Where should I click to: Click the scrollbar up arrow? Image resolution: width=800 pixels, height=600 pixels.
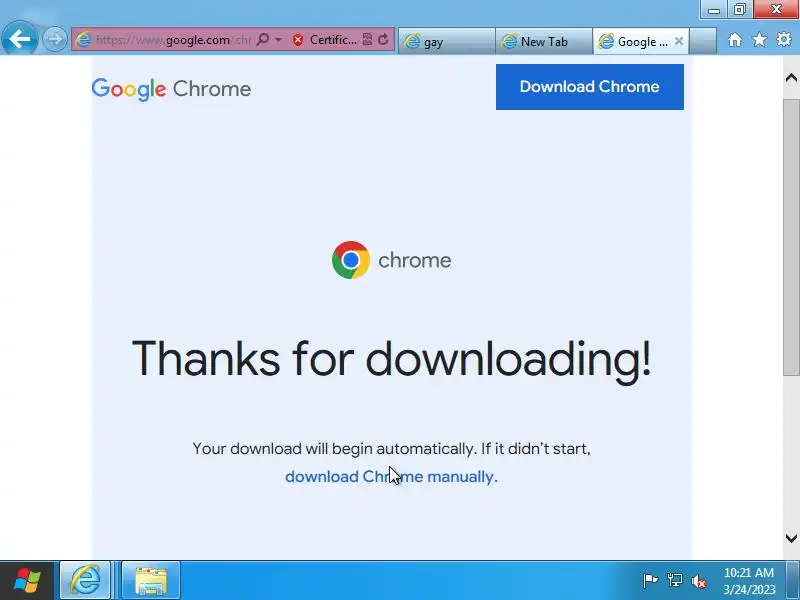pyautogui.click(x=791, y=78)
